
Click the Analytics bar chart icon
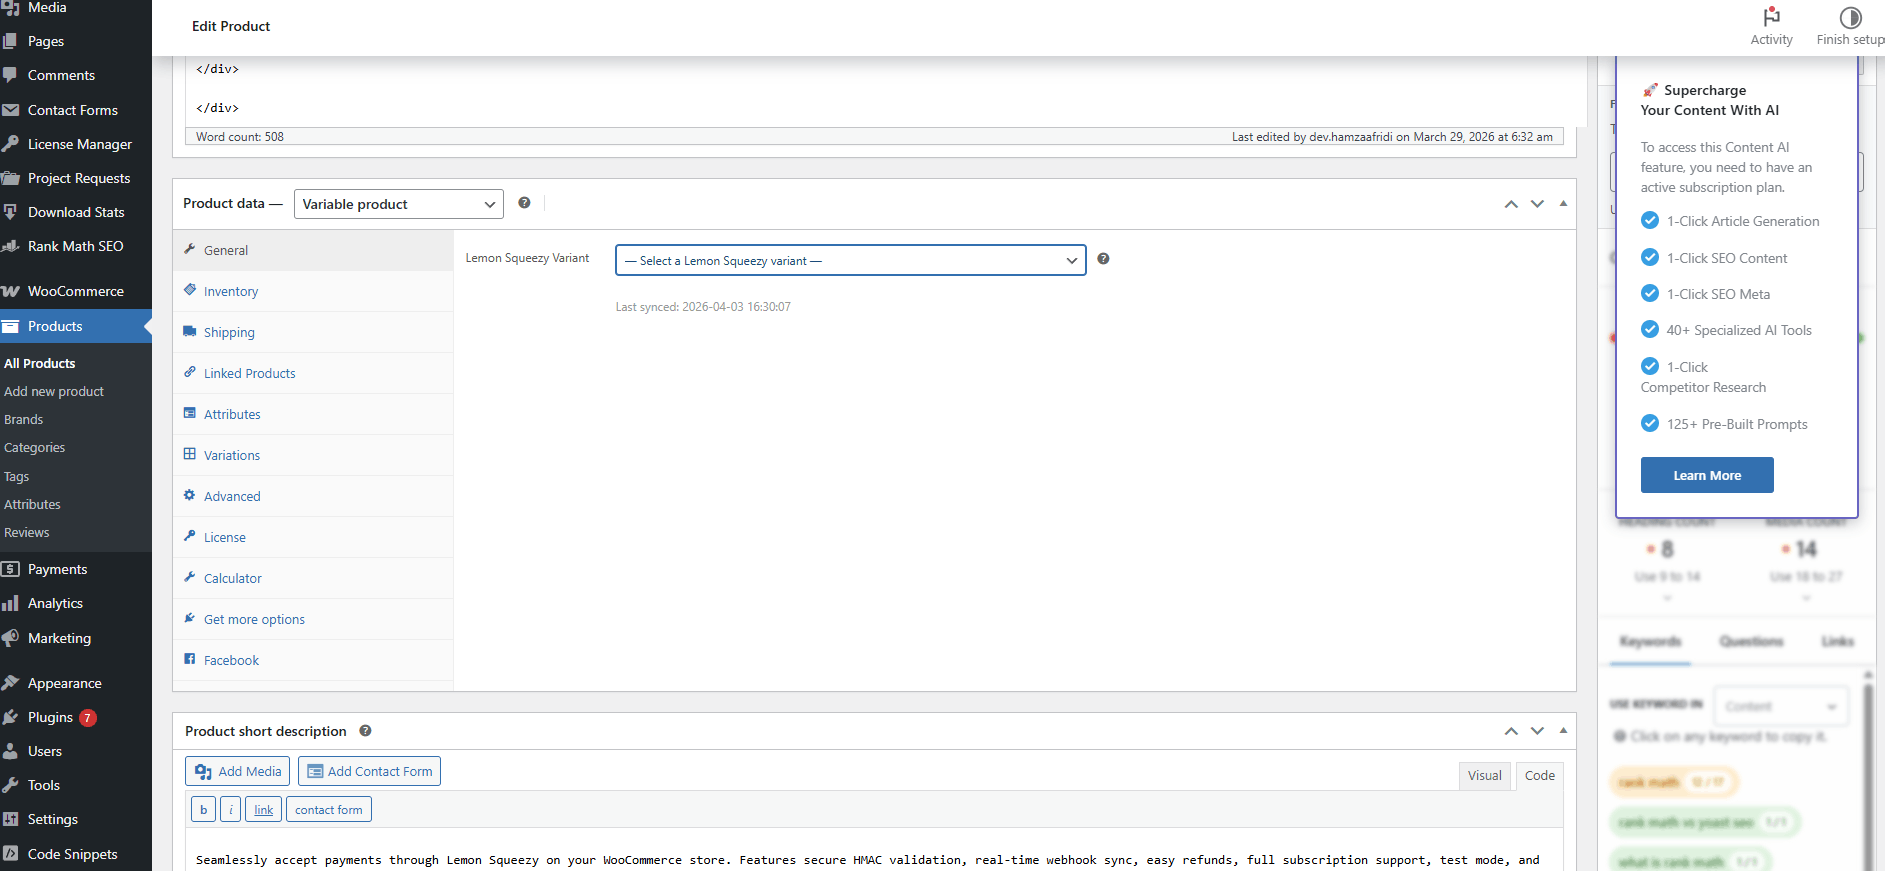(x=11, y=603)
